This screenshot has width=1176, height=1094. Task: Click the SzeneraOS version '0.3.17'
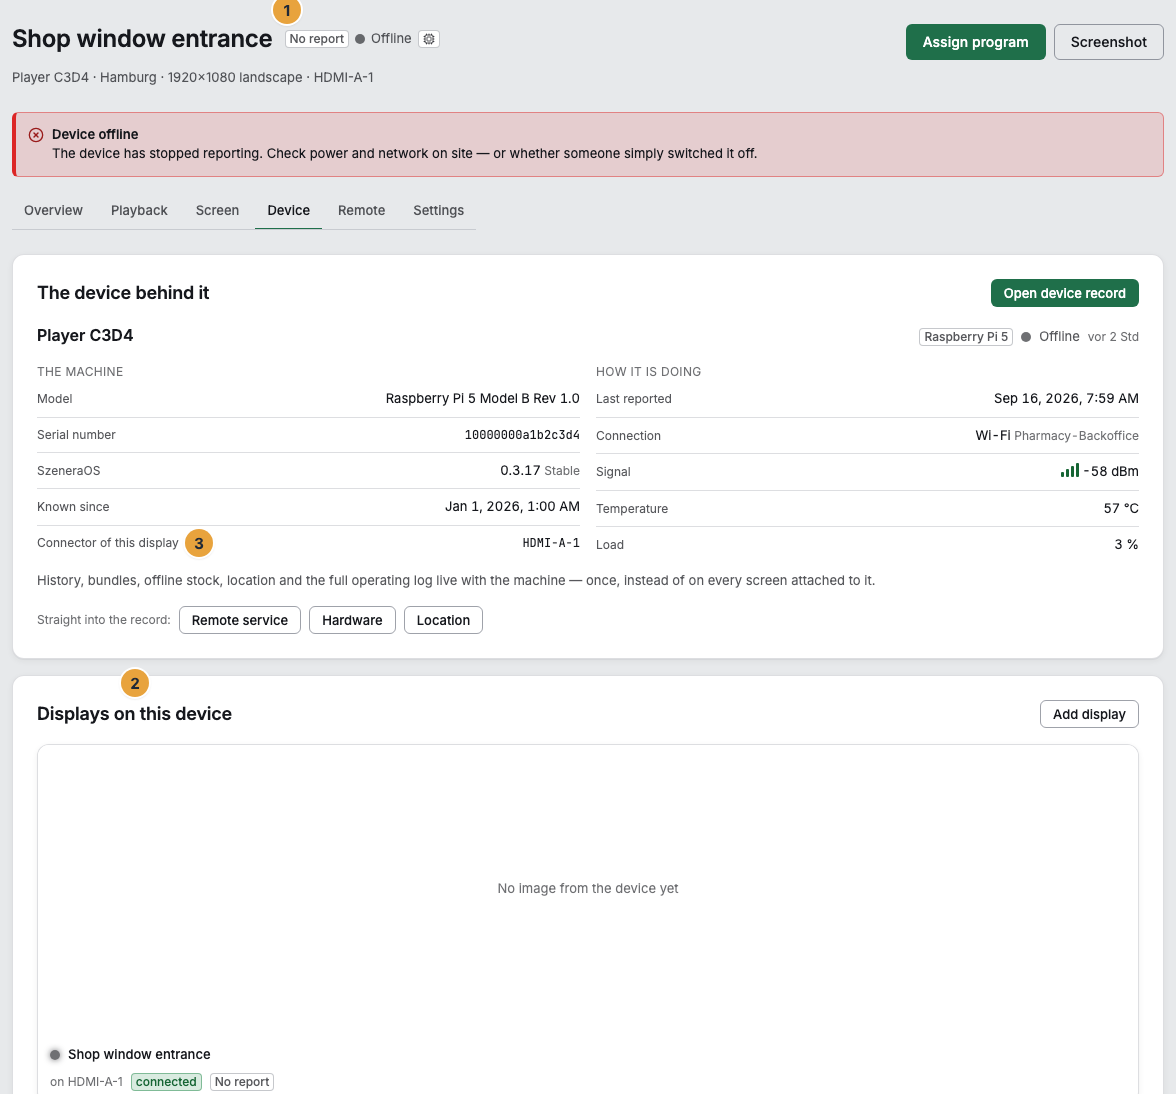click(x=520, y=471)
